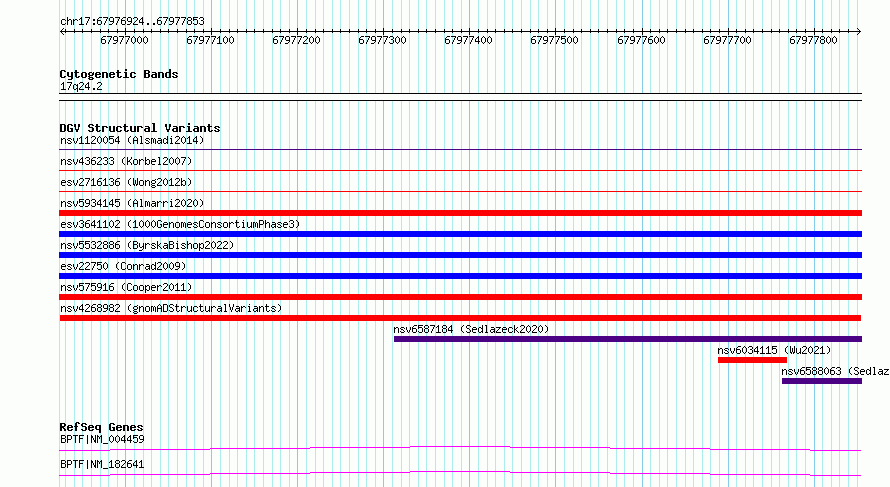The height and width of the screenshot is (487, 890).
Task: Click nsv4268982 (gnomADStructuralVariants) label
Action: point(171,308)
